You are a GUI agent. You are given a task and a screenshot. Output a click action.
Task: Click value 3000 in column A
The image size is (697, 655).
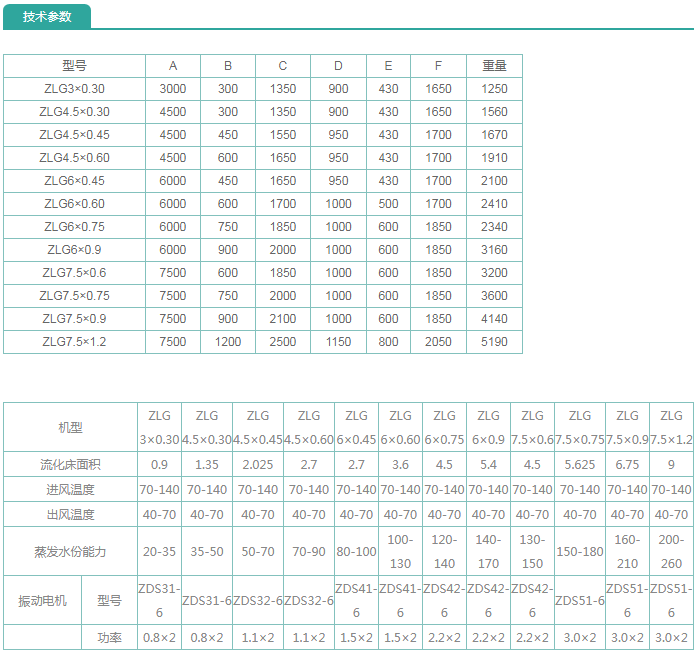(x=173, y=89)
